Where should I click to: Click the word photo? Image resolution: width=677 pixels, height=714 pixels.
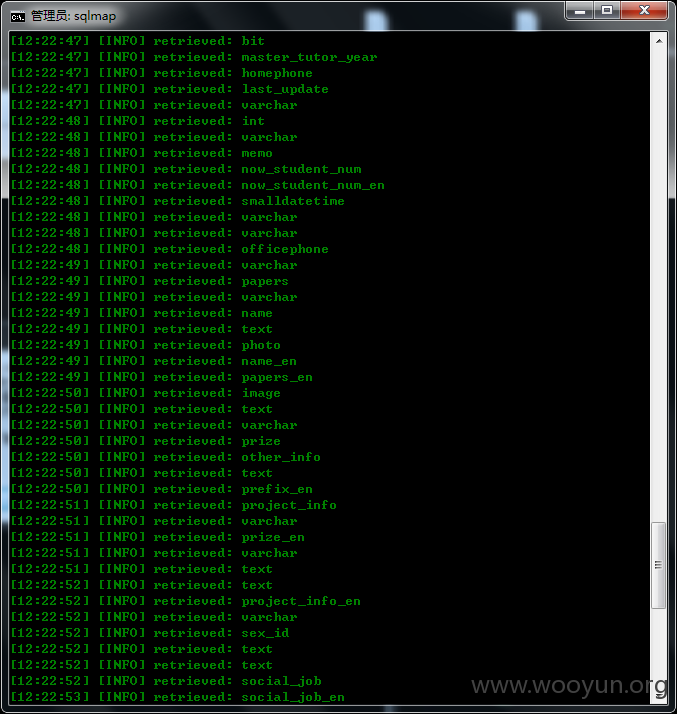pos(261,345)
